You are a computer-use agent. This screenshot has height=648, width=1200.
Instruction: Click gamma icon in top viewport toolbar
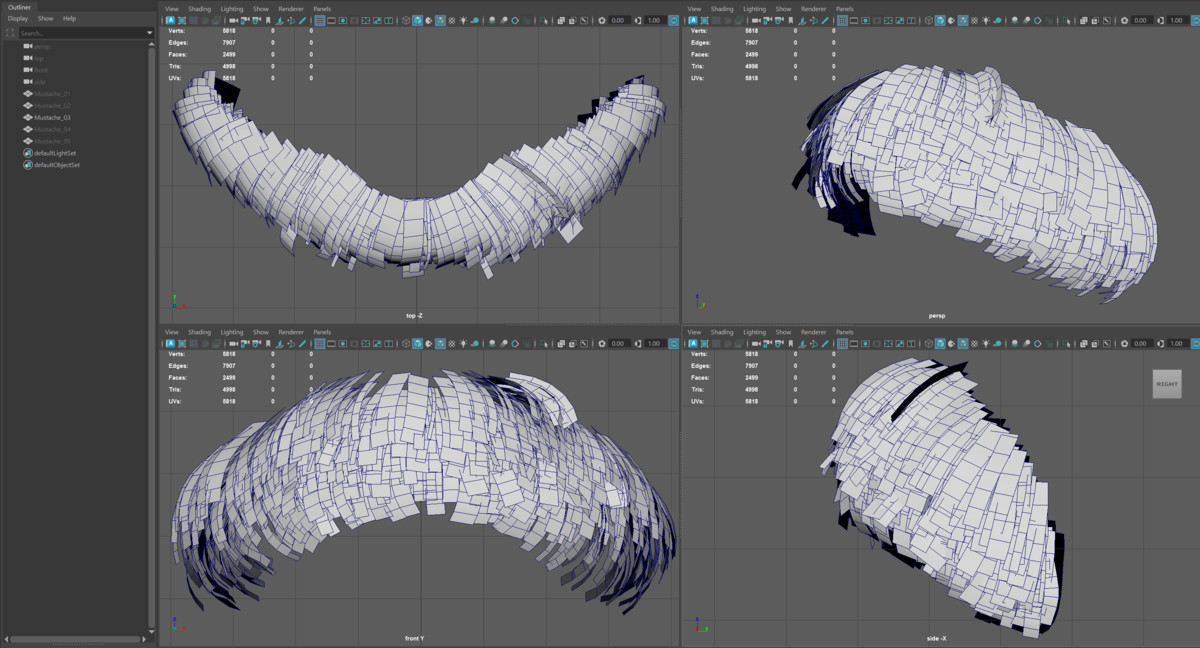point(637,20)
